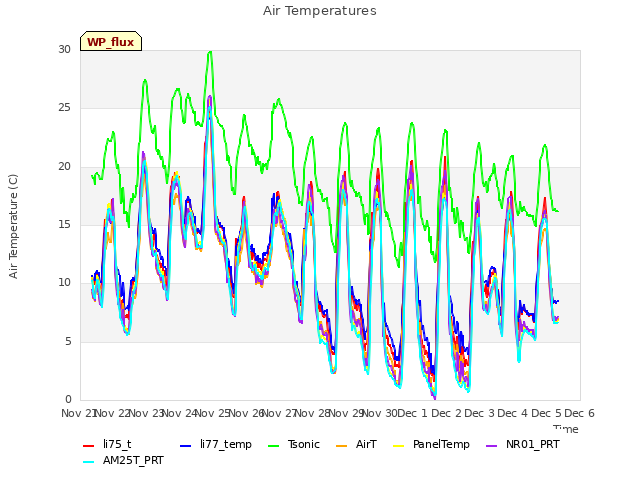The image size is (640, 480).
Task: Click the WP_flux annotation label
Action: (111, 41)
